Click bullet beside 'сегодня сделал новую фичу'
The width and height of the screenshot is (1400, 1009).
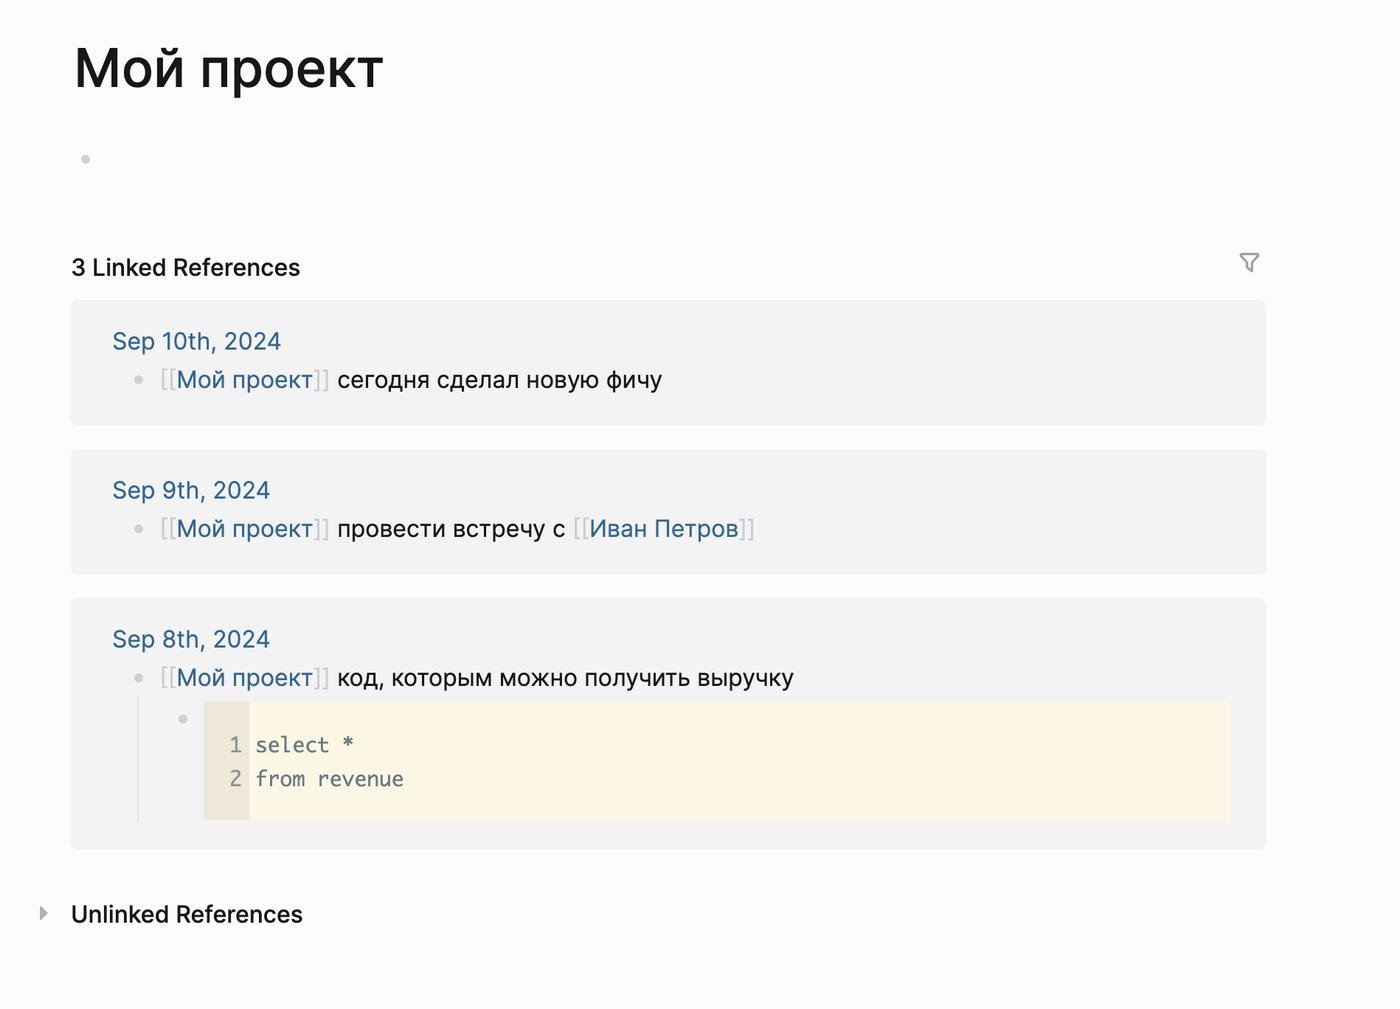(x=139, y=380)
